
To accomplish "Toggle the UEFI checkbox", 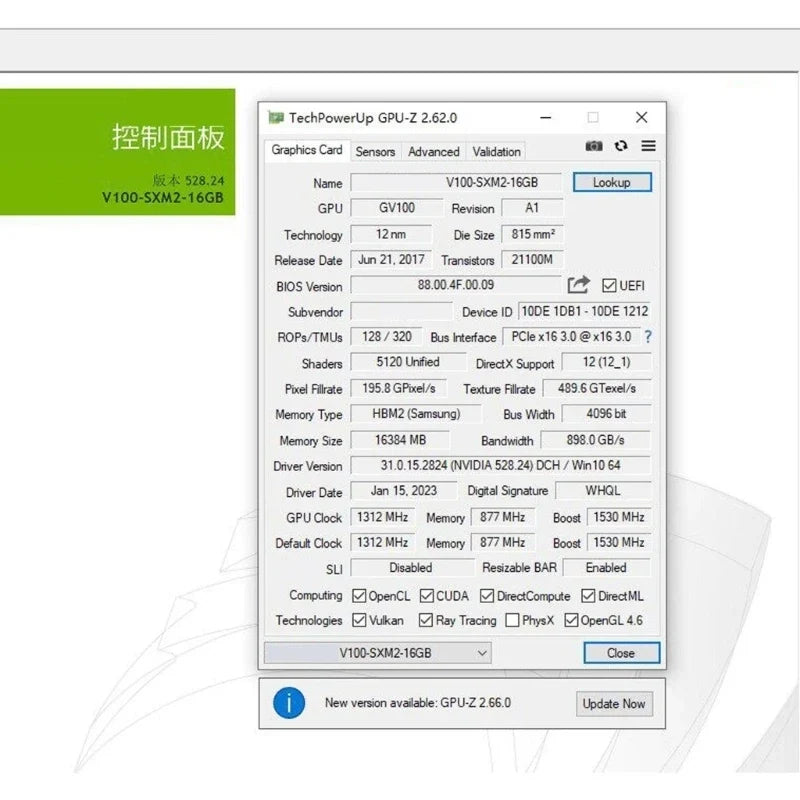I will coord(609,286).
